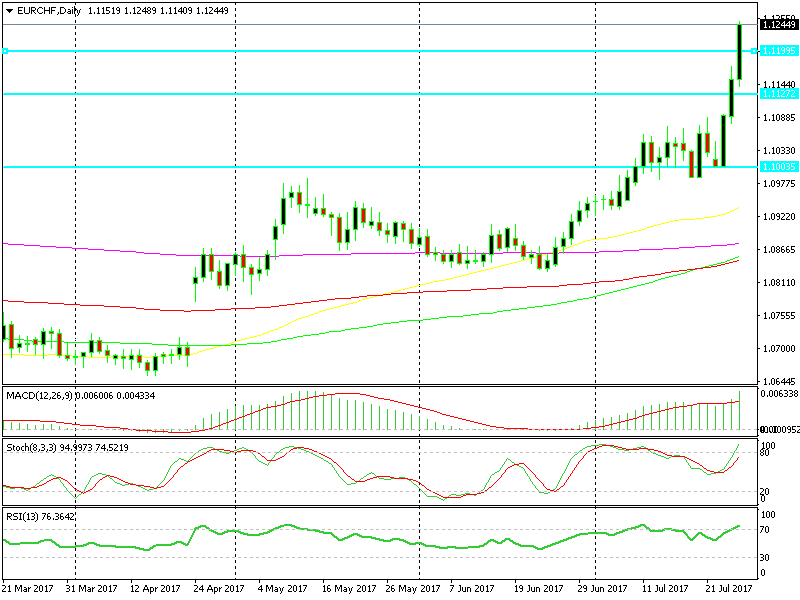800x600 pixels.
Task: Click the 1.07555 price axis value
Action: coord(779,316)
